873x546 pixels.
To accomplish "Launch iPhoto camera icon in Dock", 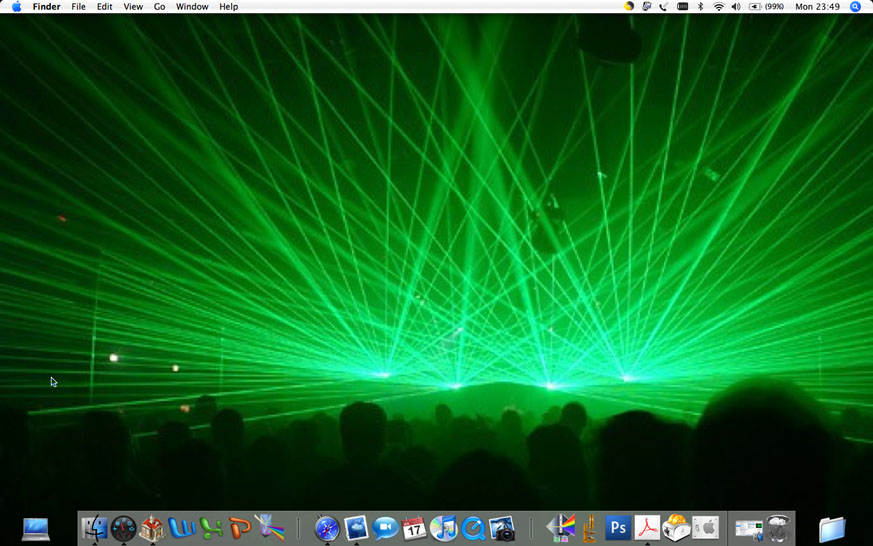I will (x=502, y=528).
